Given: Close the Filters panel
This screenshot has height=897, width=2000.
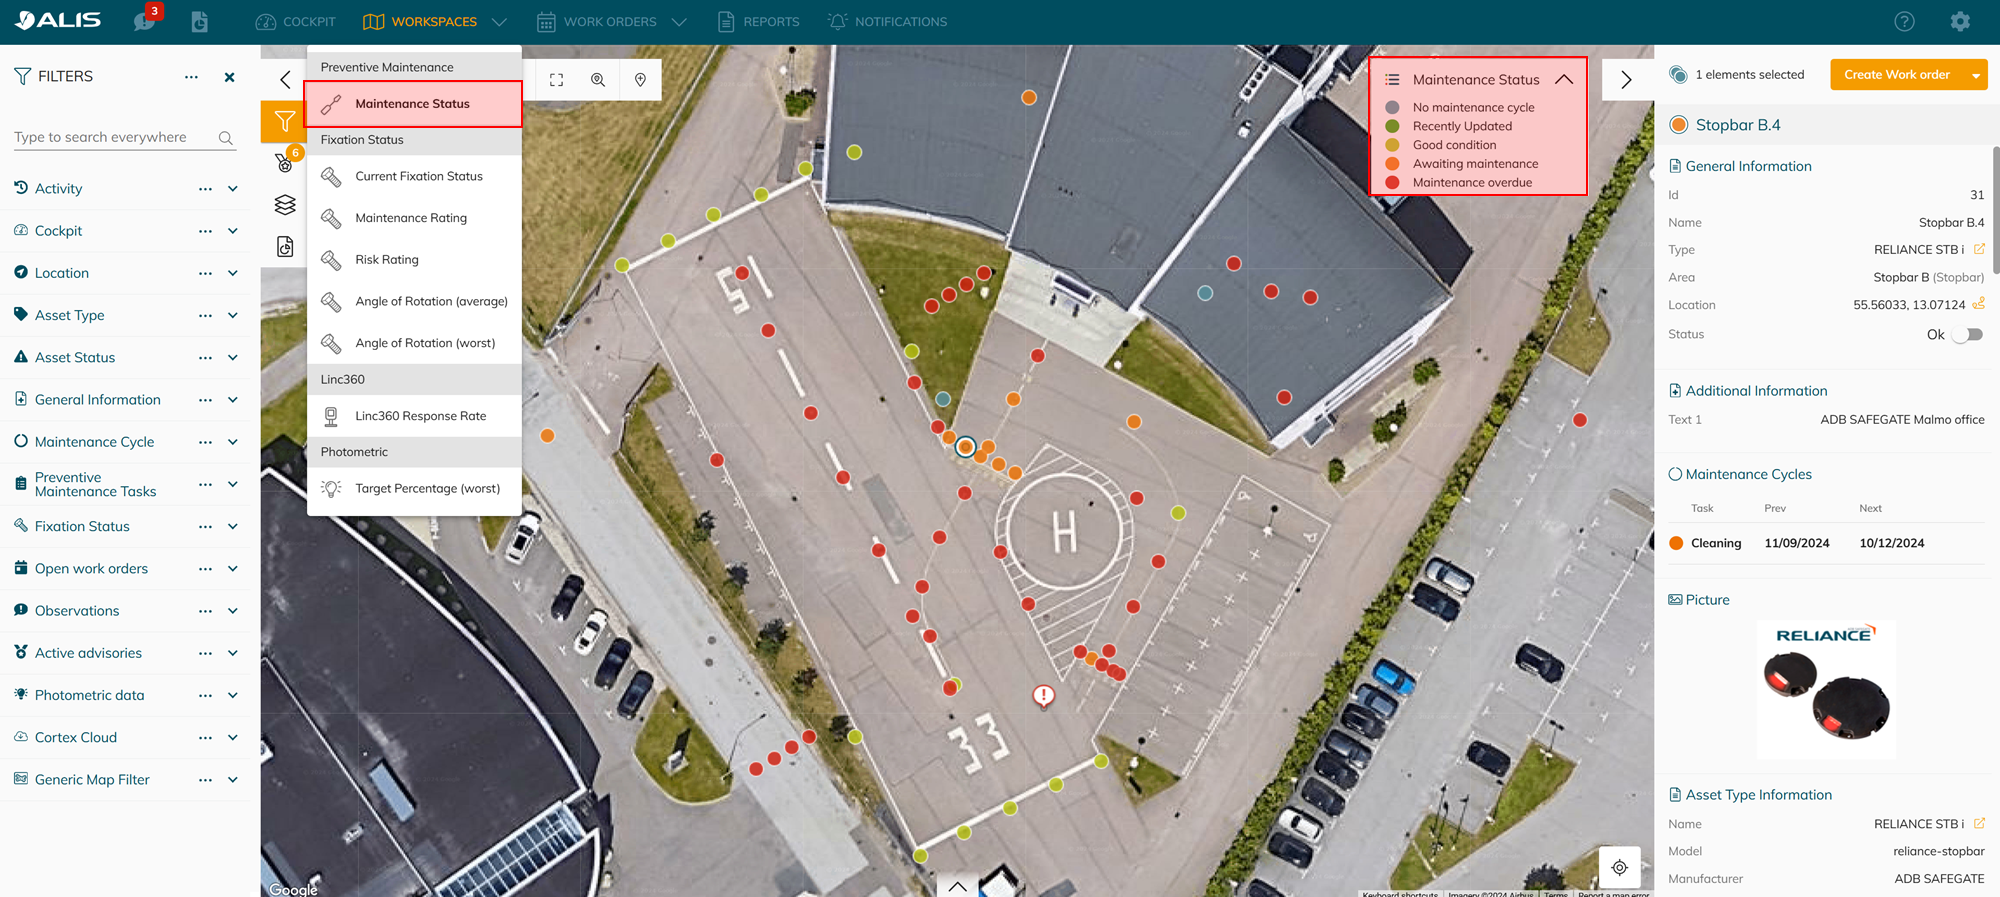Looking at the screenshot, I should click(x=229, y=77).
